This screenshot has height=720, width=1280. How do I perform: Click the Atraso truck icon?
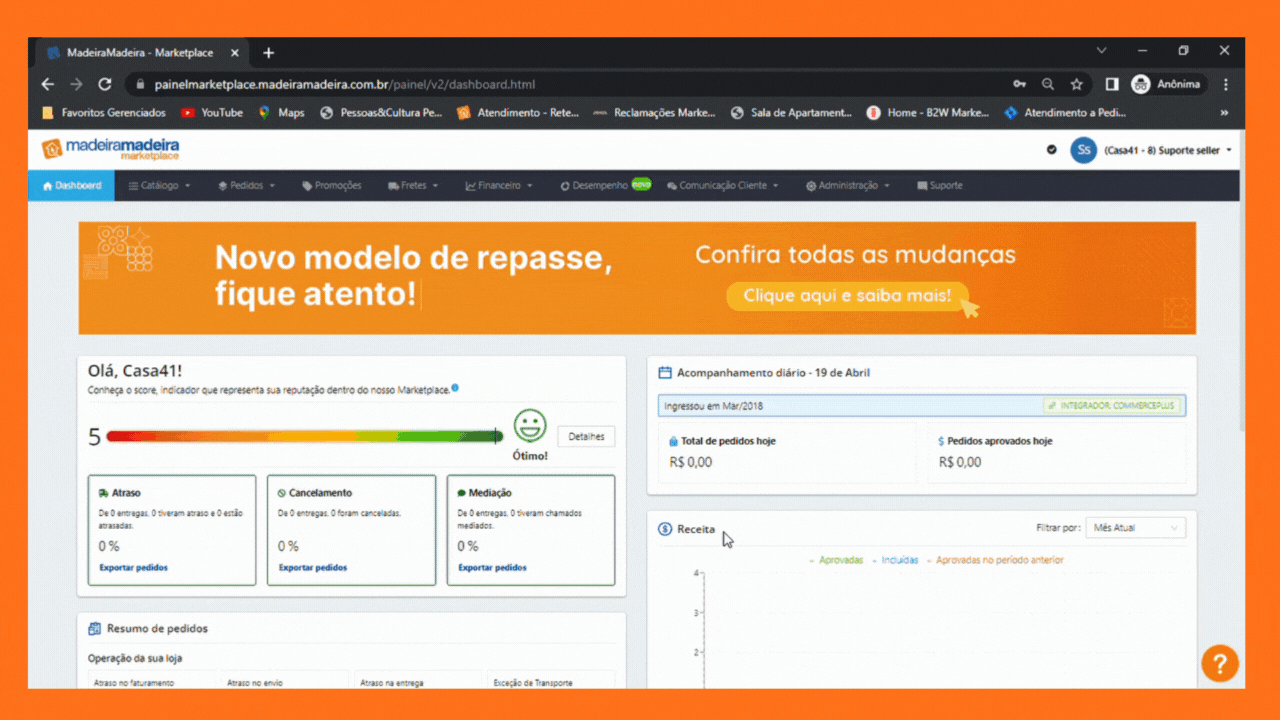pyautogui.click(x=104, y=493)
